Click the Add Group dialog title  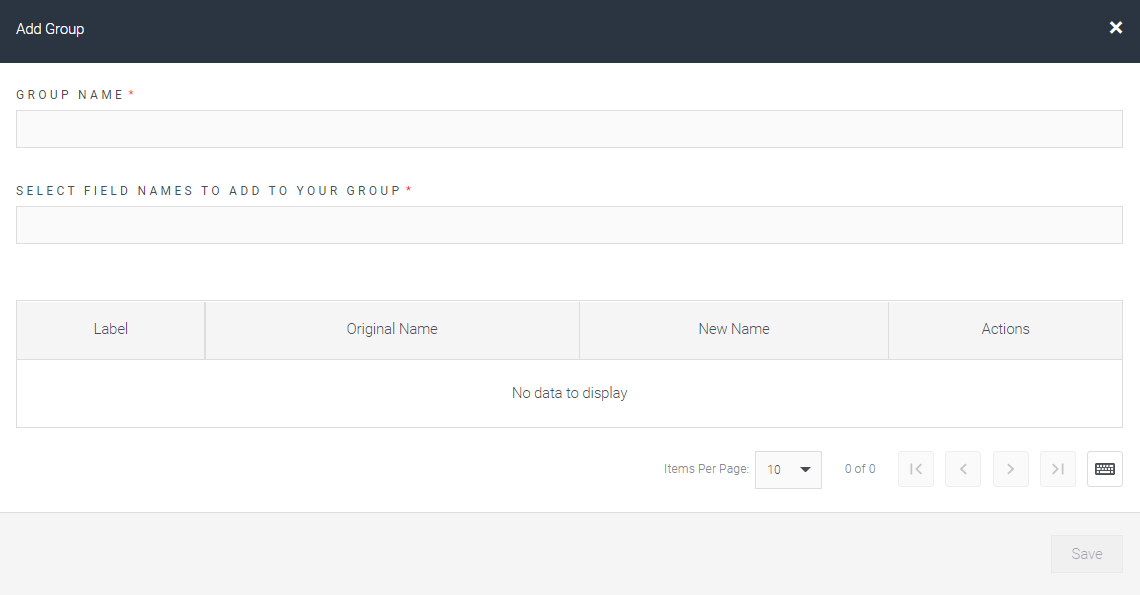point(50,29)
